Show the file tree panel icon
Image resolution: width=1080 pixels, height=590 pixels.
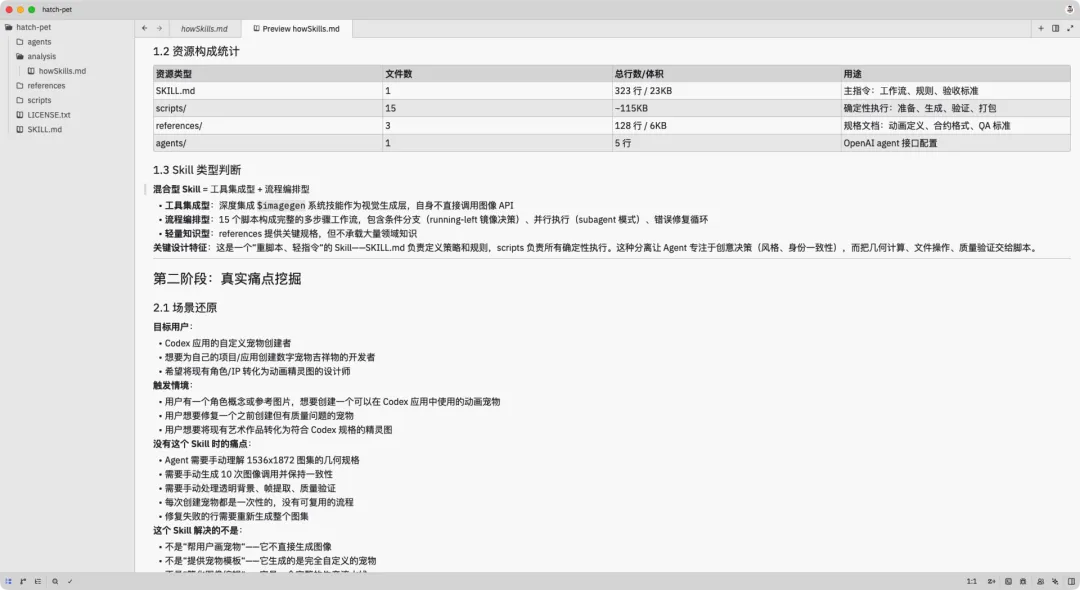point(8,581)
